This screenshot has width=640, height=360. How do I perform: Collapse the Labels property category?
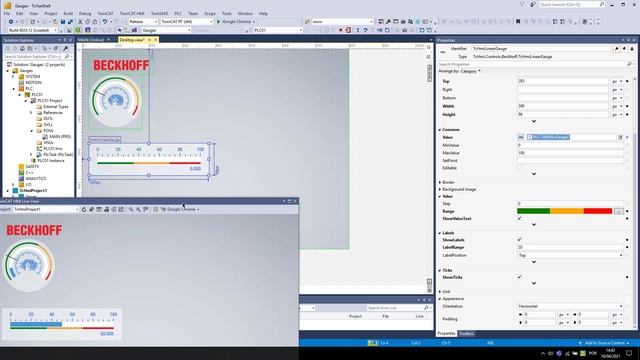440,233
